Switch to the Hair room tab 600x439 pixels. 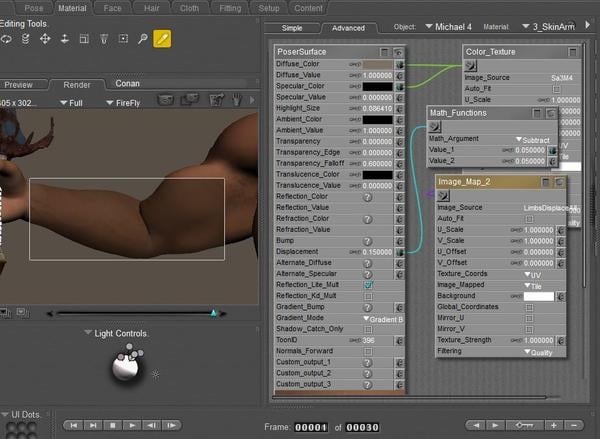152,8
